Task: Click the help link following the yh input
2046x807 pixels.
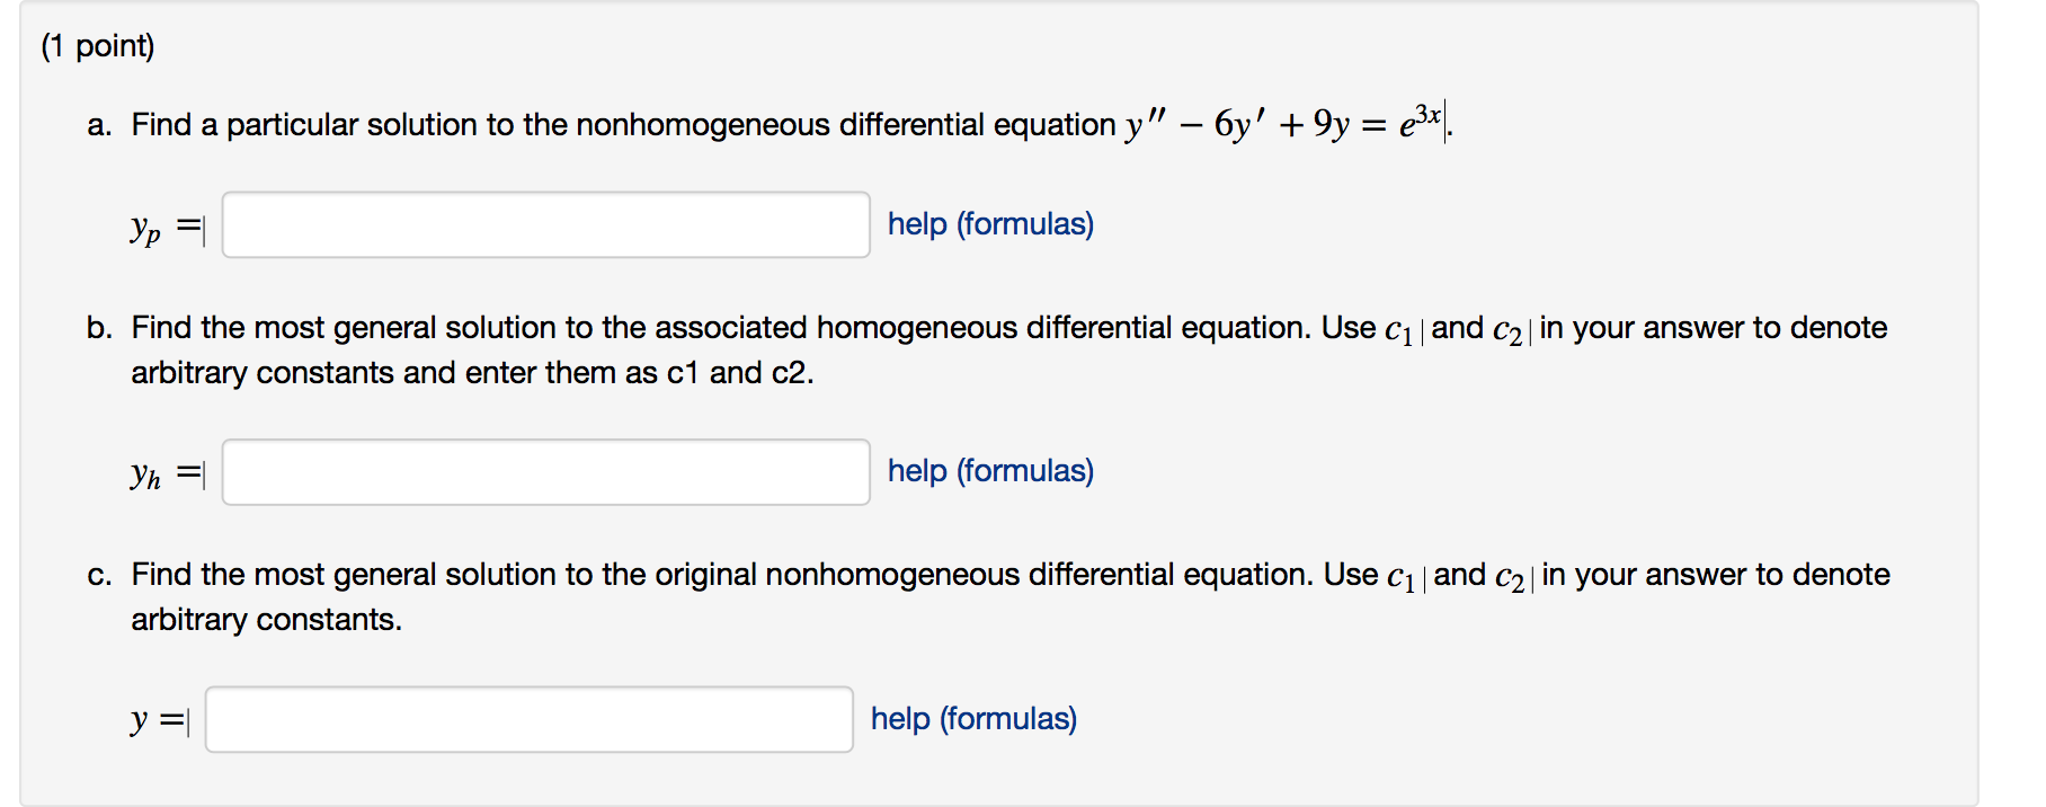Action: pos(989,470)
